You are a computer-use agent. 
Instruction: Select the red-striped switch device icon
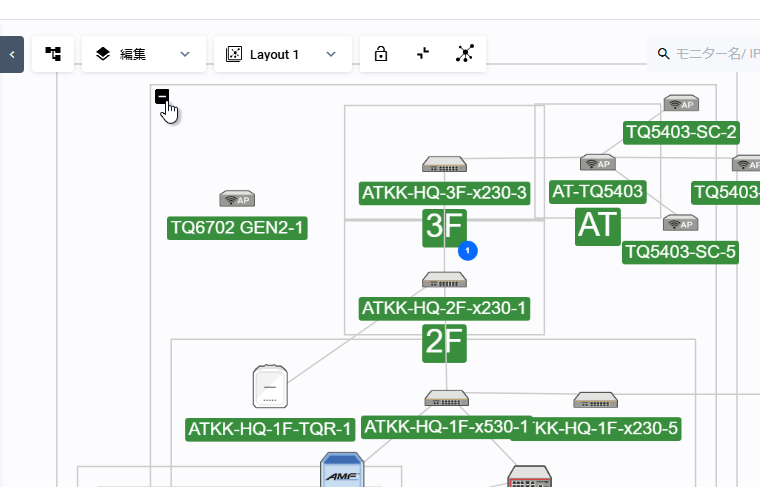[529, 476]
